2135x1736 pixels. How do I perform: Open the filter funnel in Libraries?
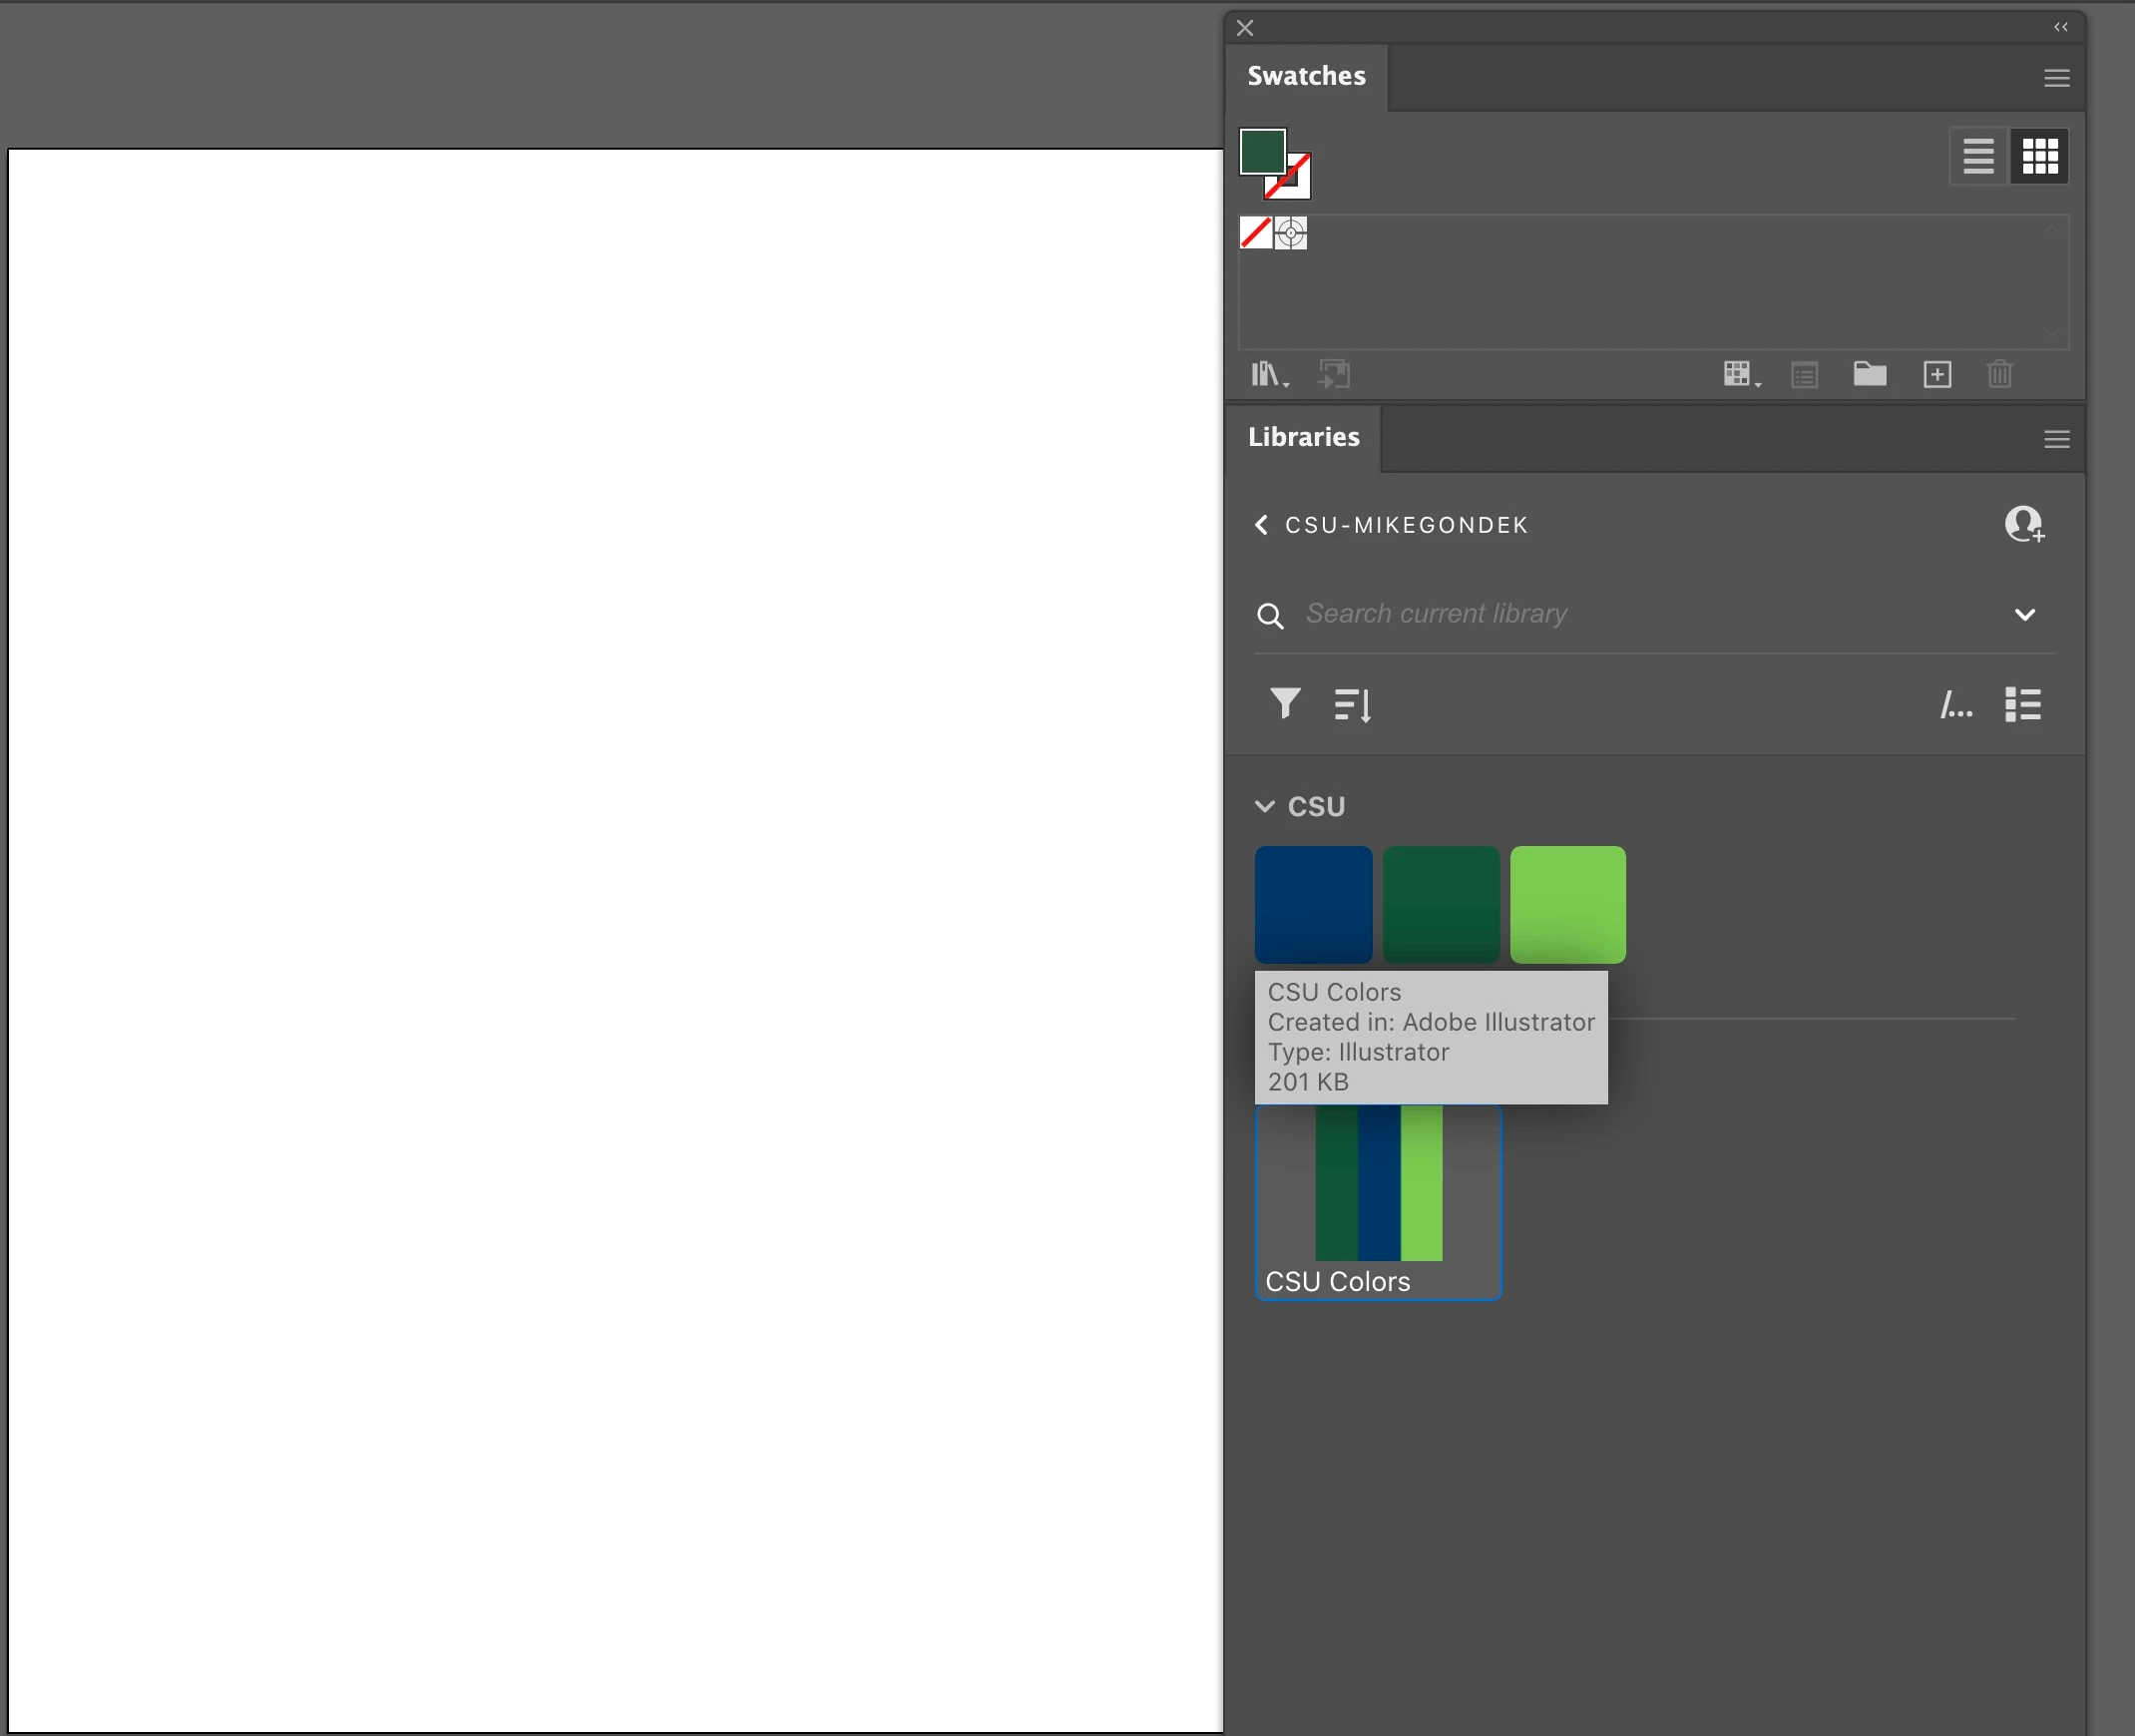tap(1285, 703)
